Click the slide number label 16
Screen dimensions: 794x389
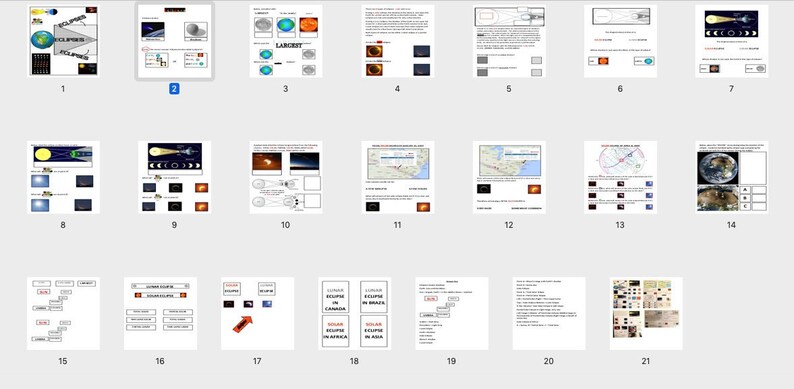[x=160, y=362]
